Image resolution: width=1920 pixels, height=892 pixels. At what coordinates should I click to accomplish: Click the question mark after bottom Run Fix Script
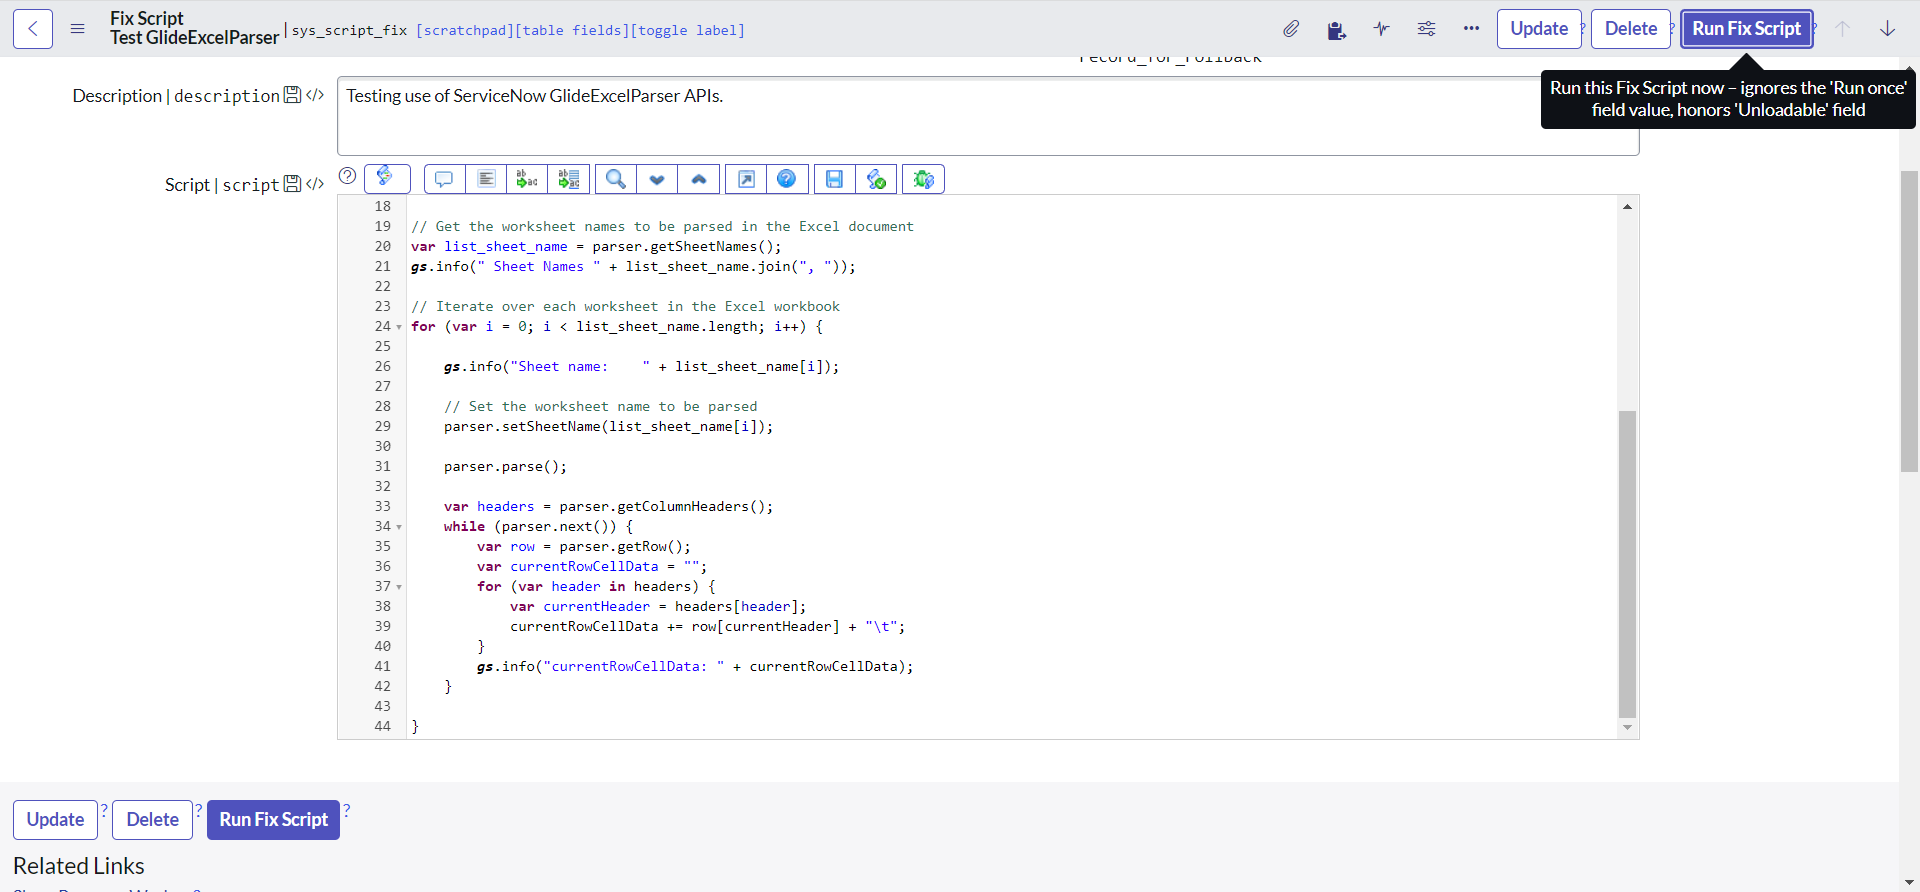[347, 809]
